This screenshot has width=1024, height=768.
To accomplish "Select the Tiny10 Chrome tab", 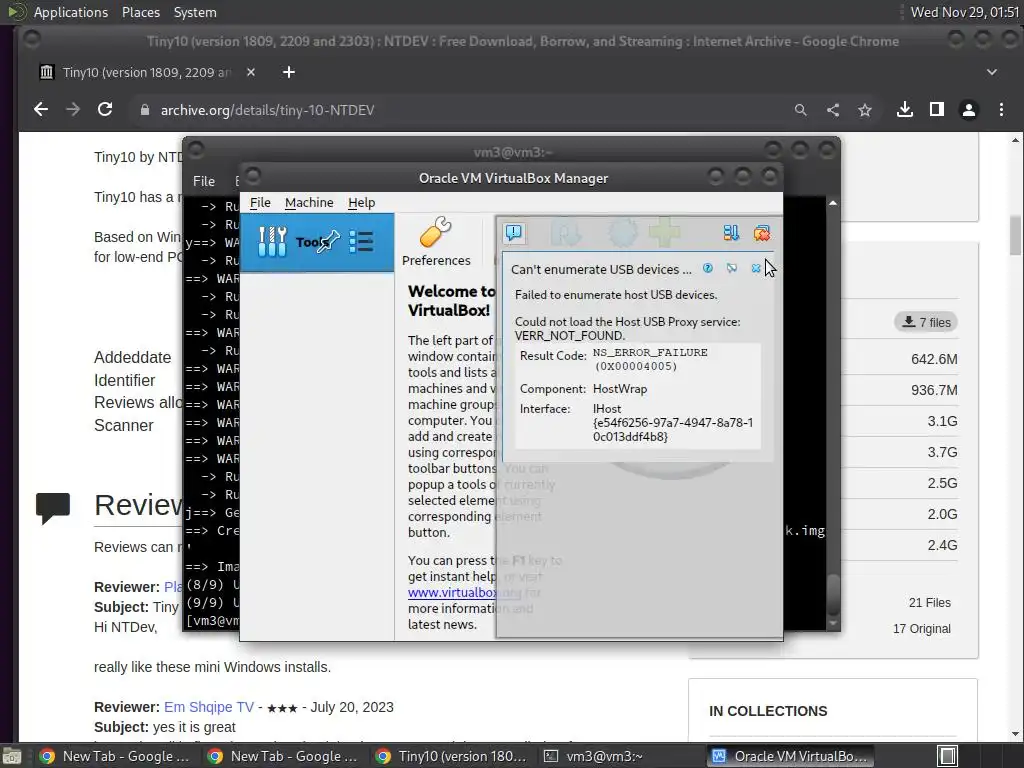I will [147, 72].
